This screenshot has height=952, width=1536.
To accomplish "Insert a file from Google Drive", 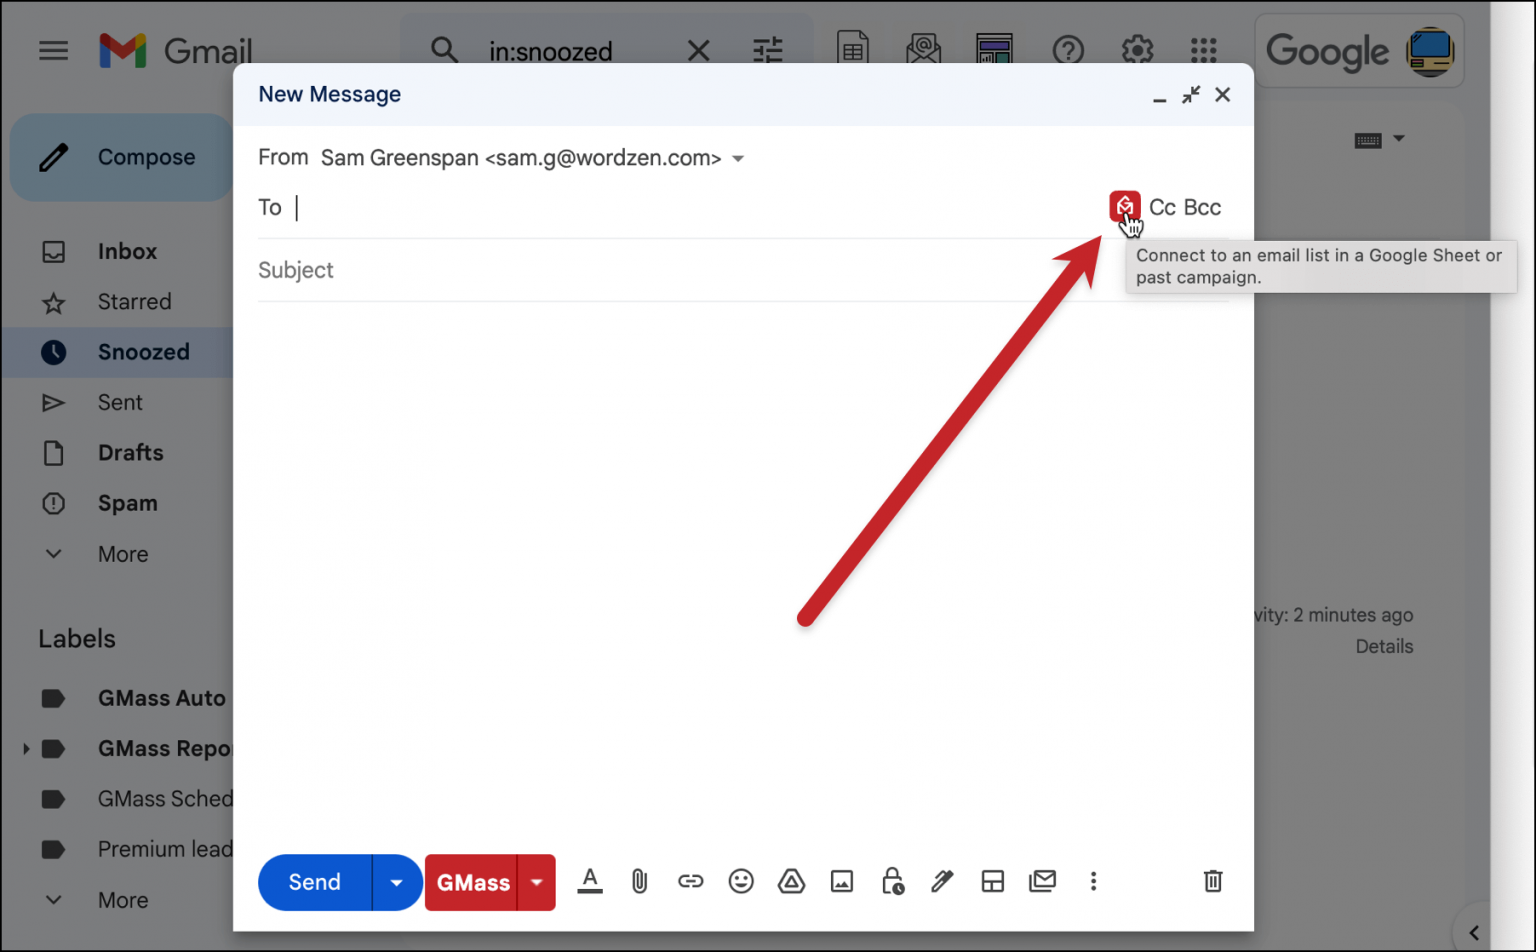I will click(x=791, y=882).
